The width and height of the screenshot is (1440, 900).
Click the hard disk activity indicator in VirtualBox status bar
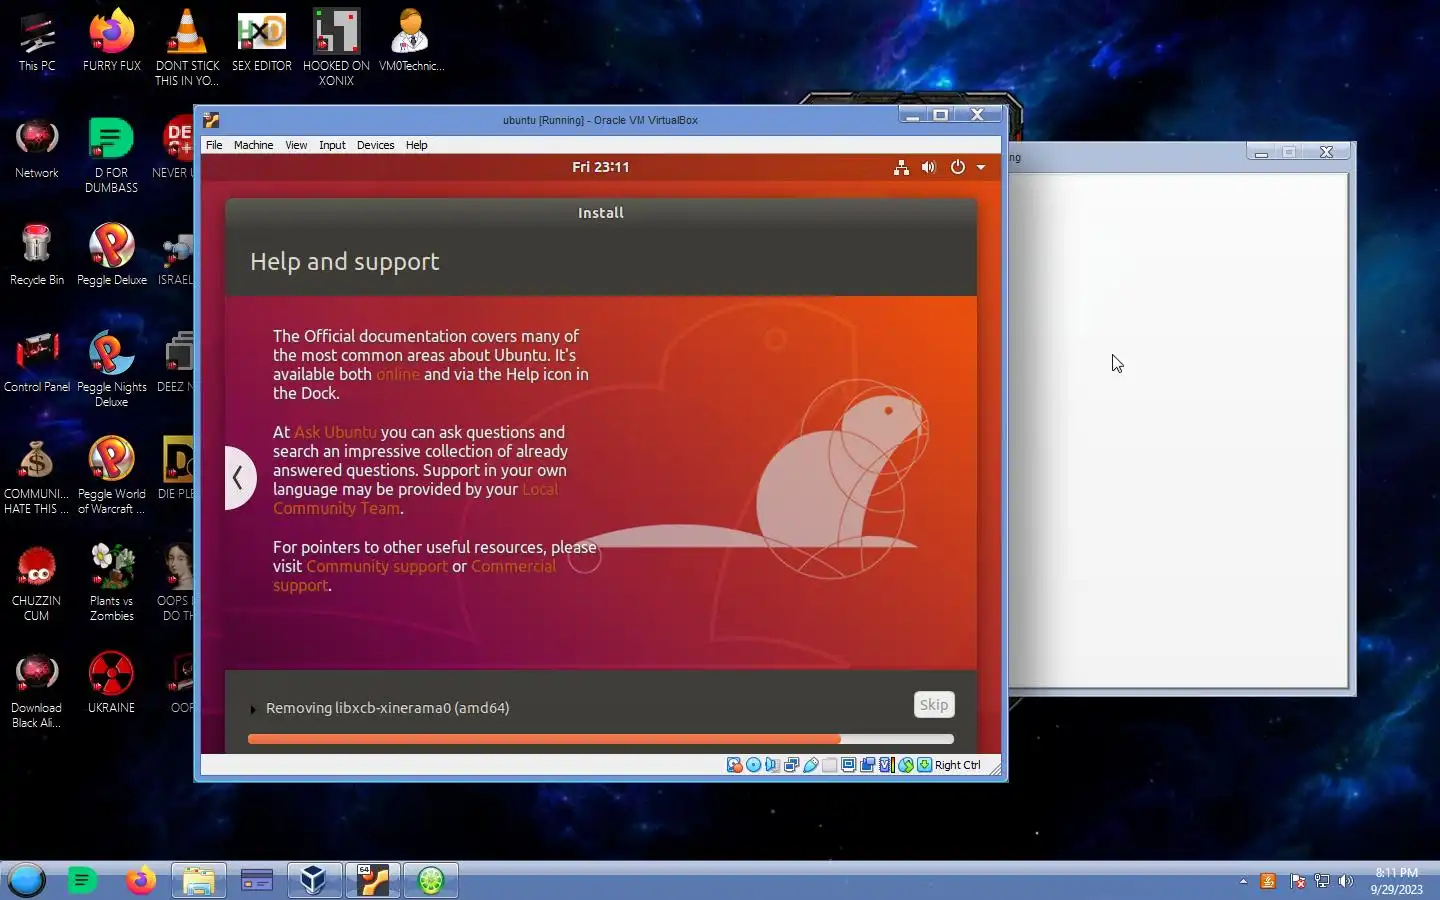click(735, 765)
